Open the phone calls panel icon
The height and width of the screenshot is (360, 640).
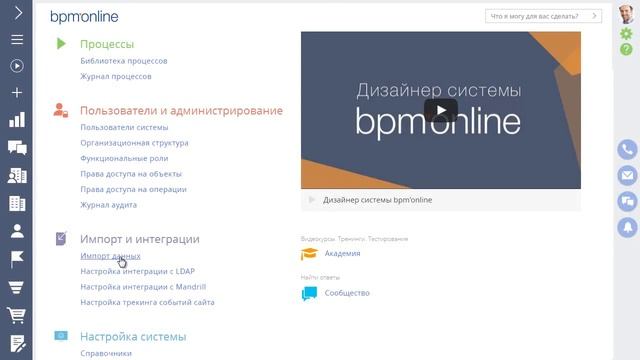(627, 150)
